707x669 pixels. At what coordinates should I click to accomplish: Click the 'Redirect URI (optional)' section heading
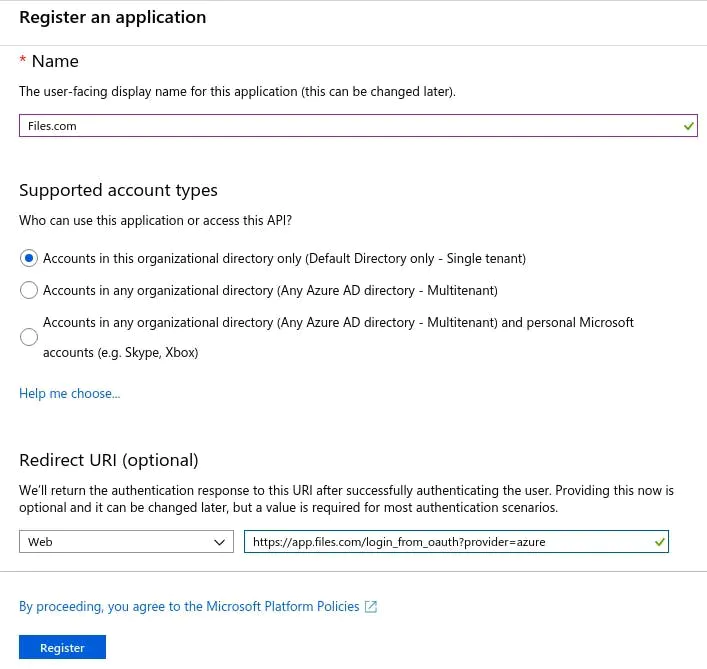109,460
